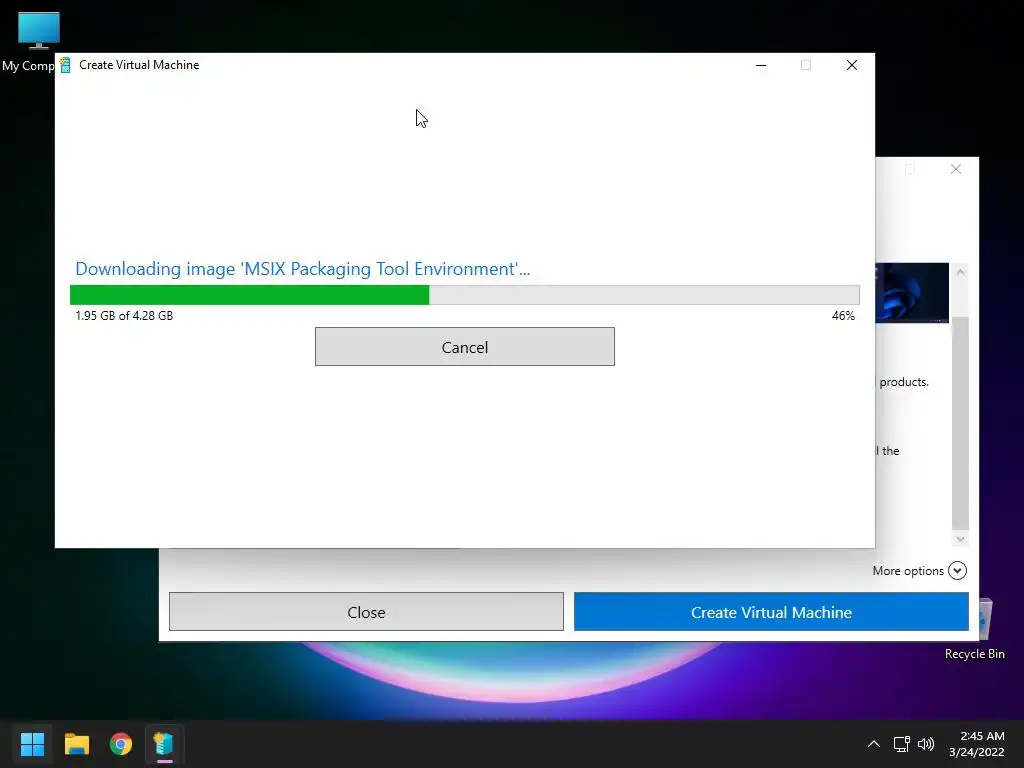Click the green download progress bar
Screen dimensions: 1024x768
(x=464, y=295)
